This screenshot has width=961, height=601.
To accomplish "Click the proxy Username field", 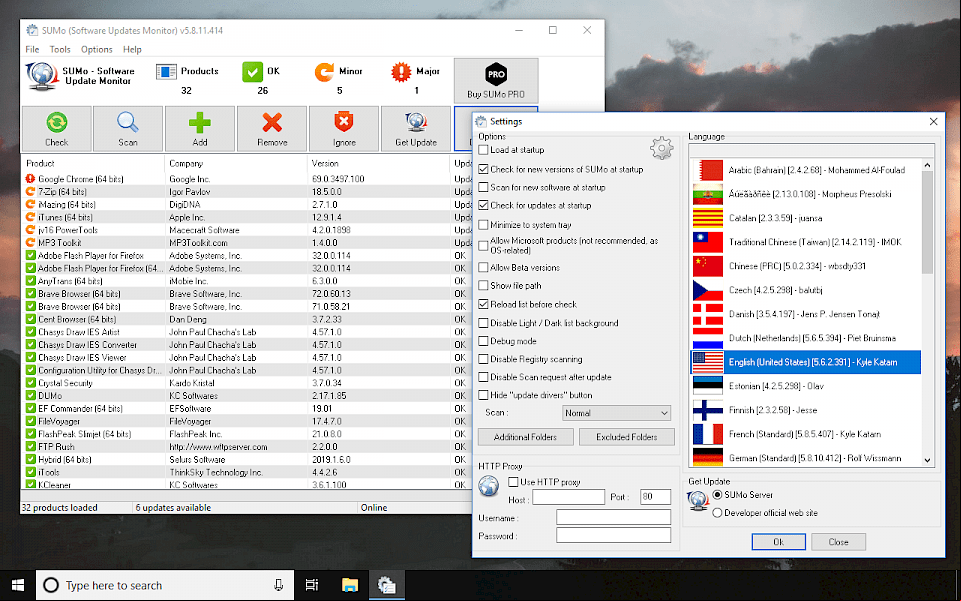I will 613,518.
